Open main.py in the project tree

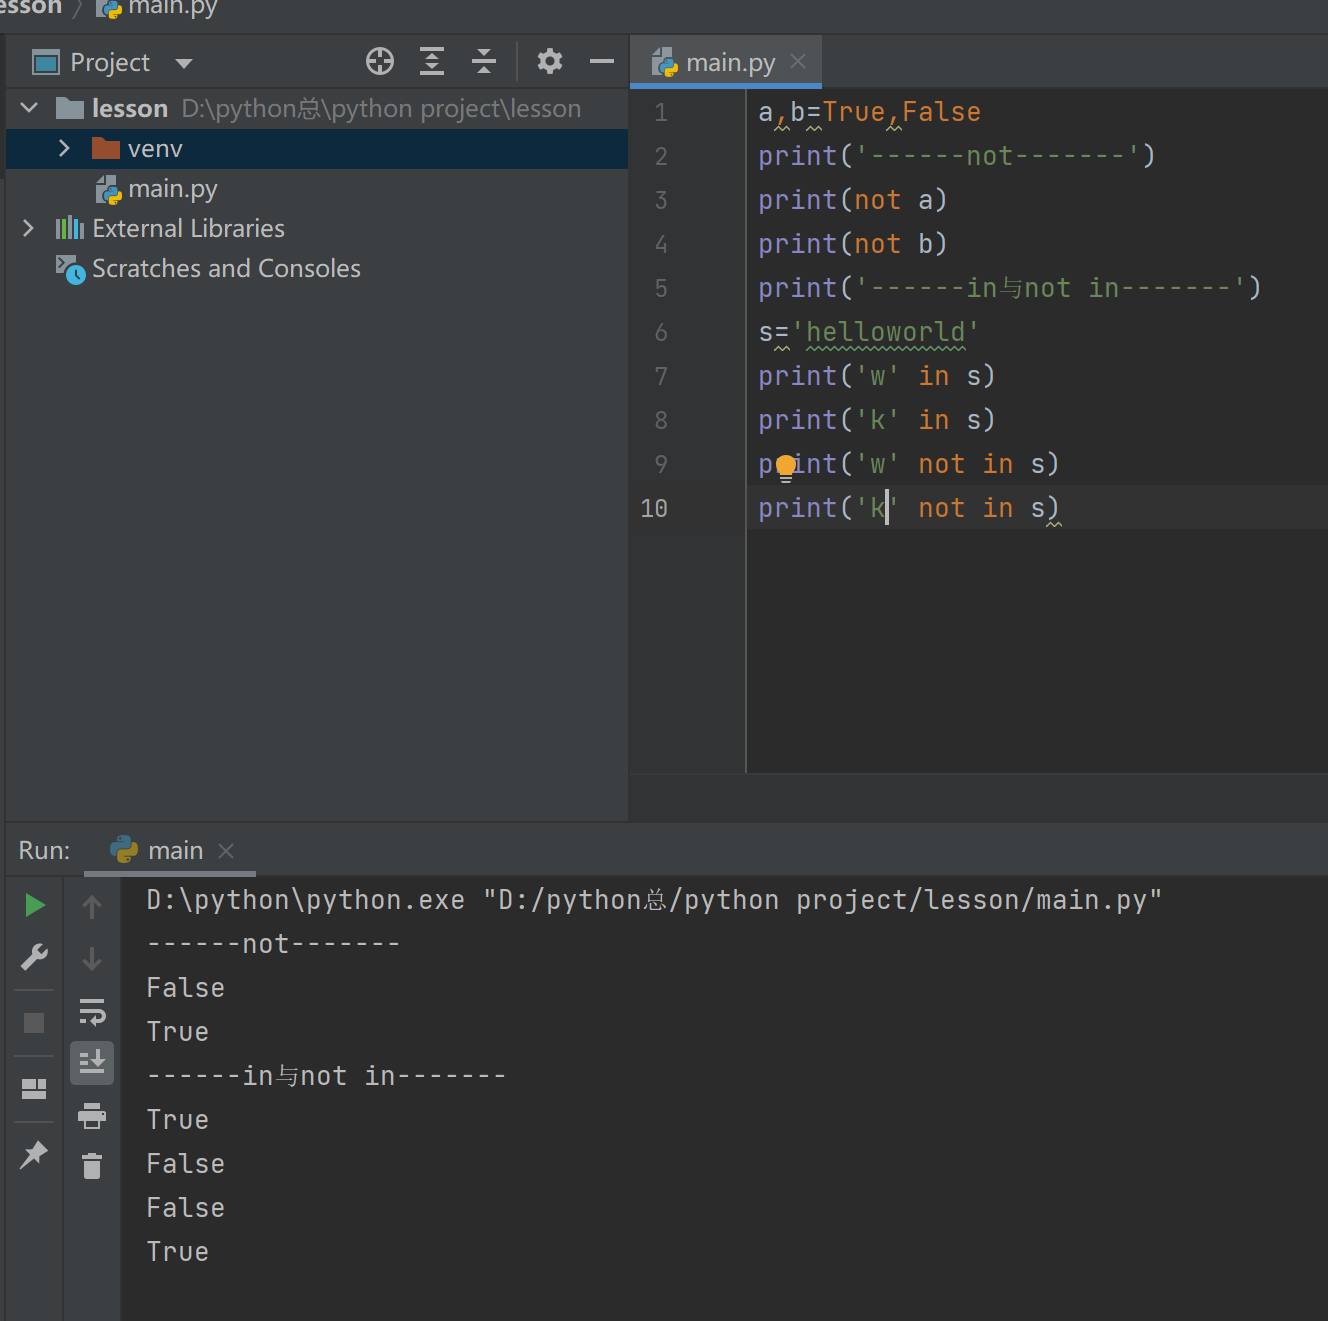tap(172, 189)
